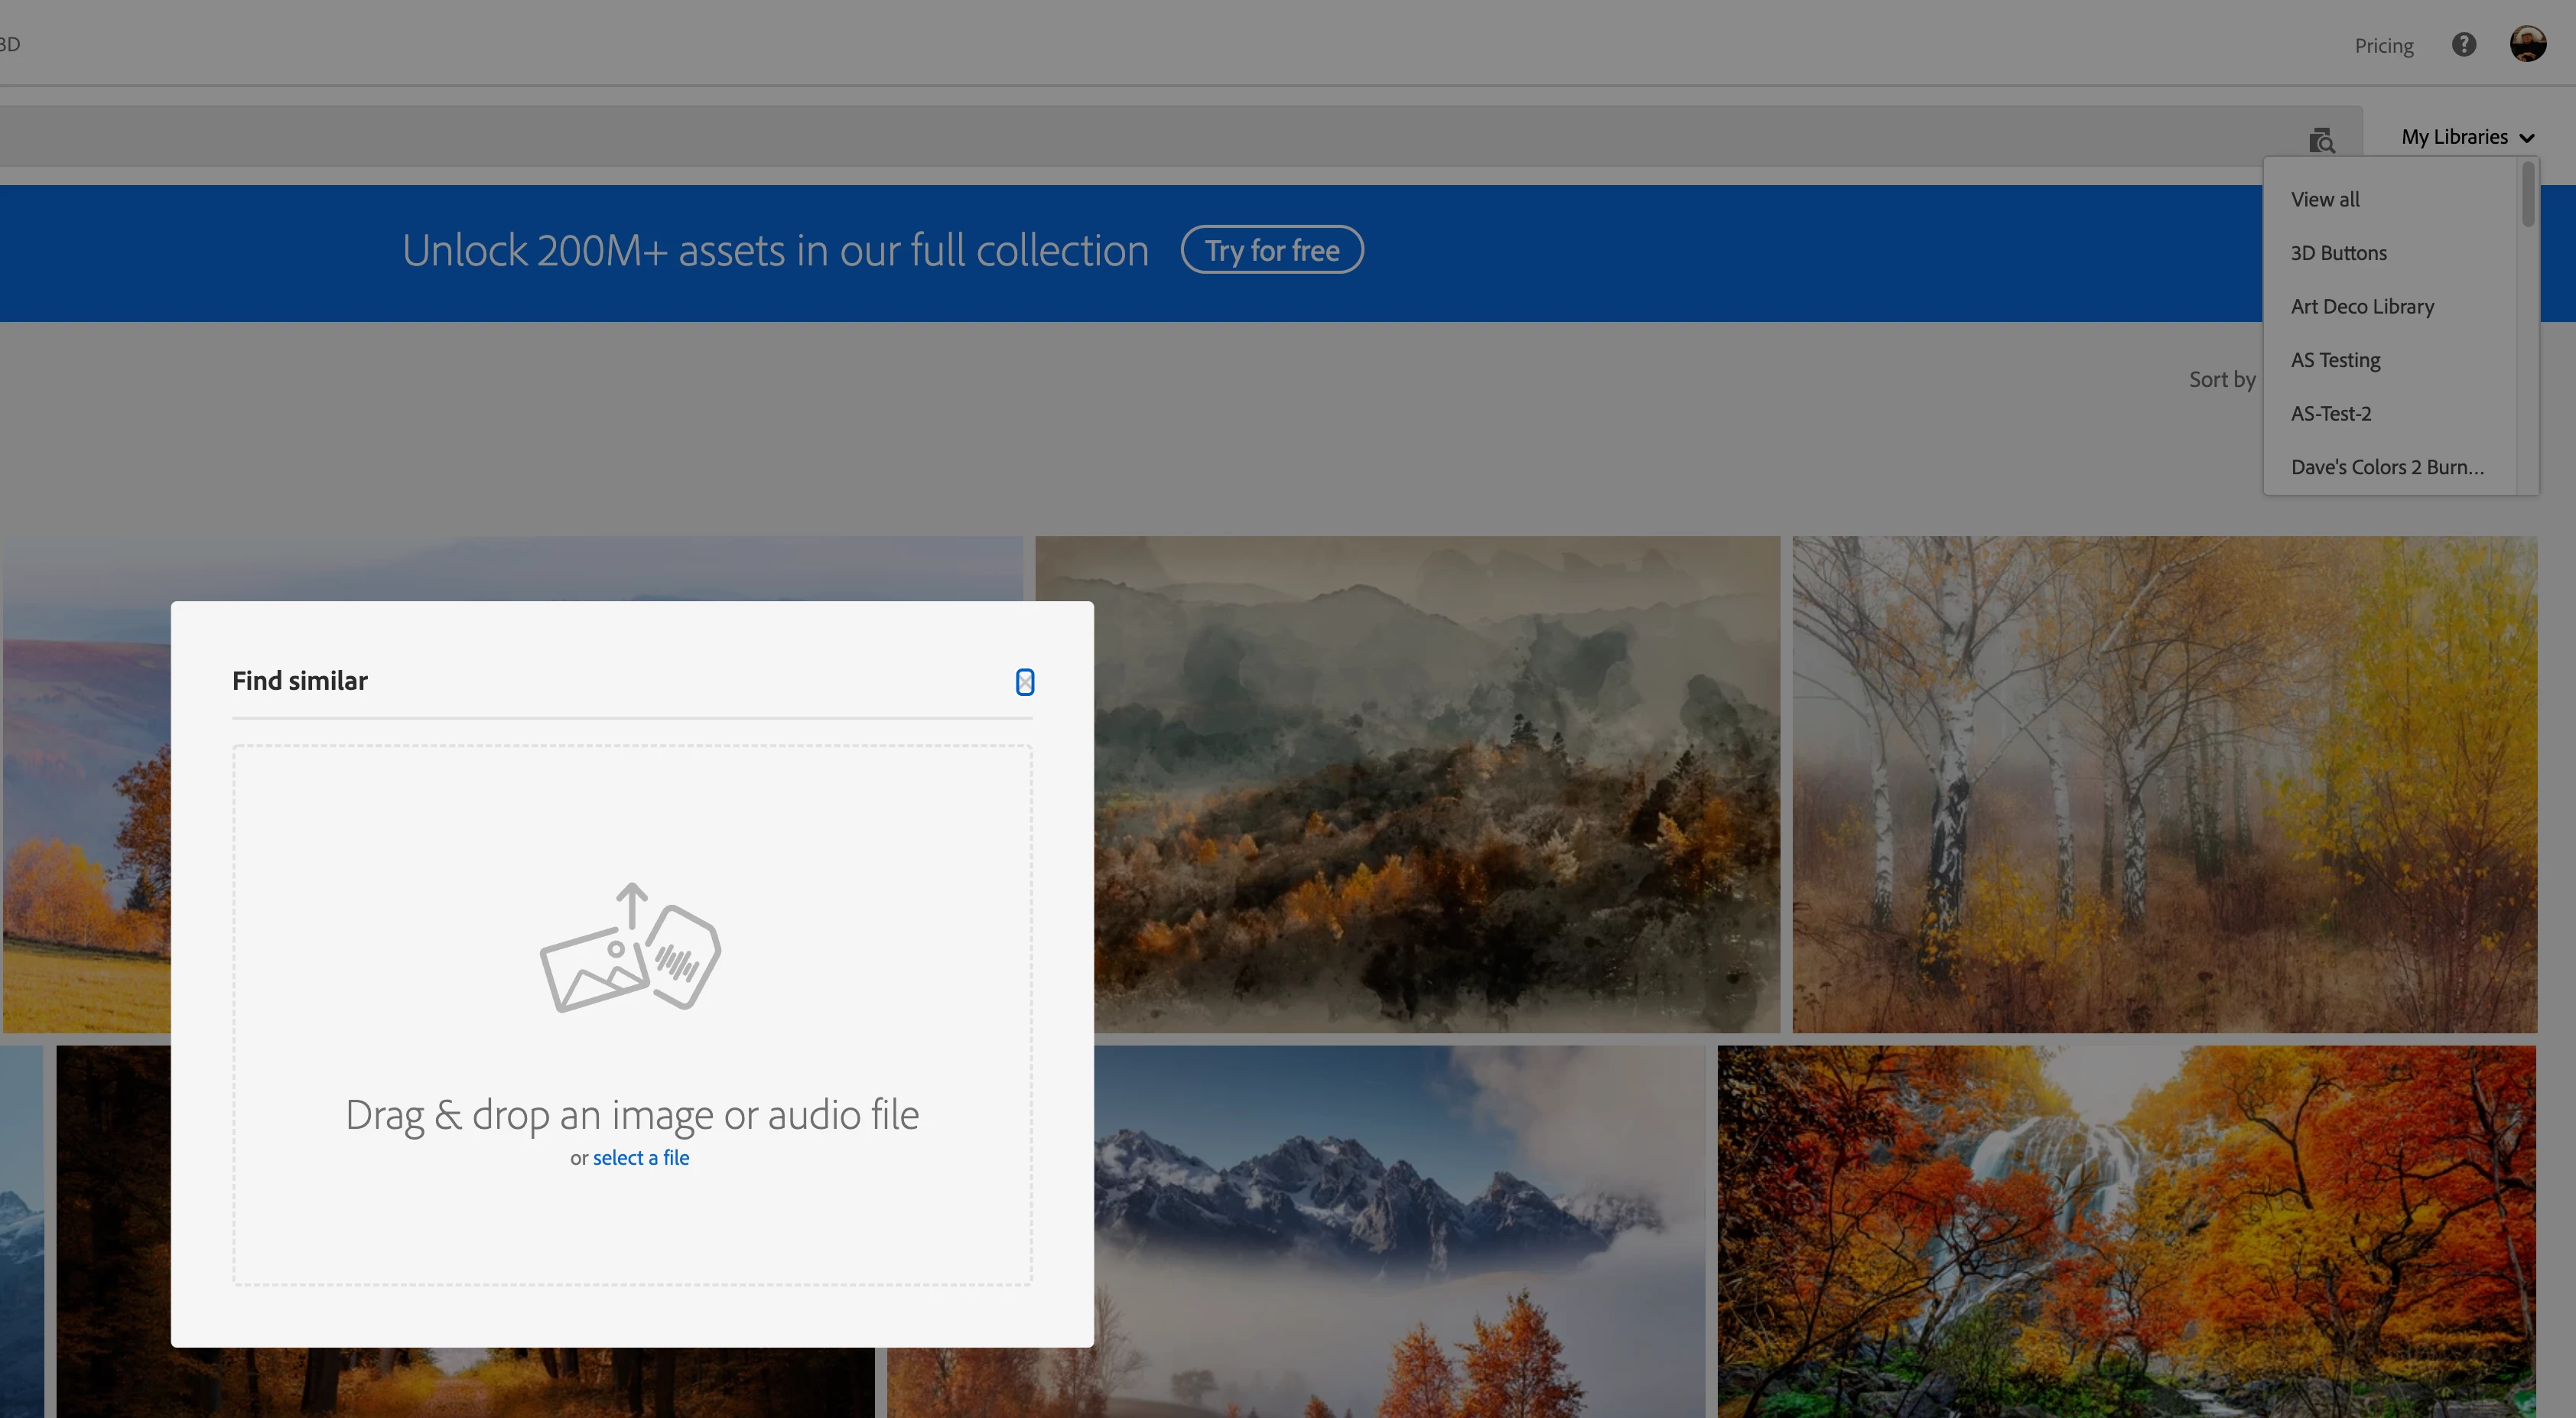Pick the AS Testing library
2576x1418 pixels.
click(x=2335, y=360)
